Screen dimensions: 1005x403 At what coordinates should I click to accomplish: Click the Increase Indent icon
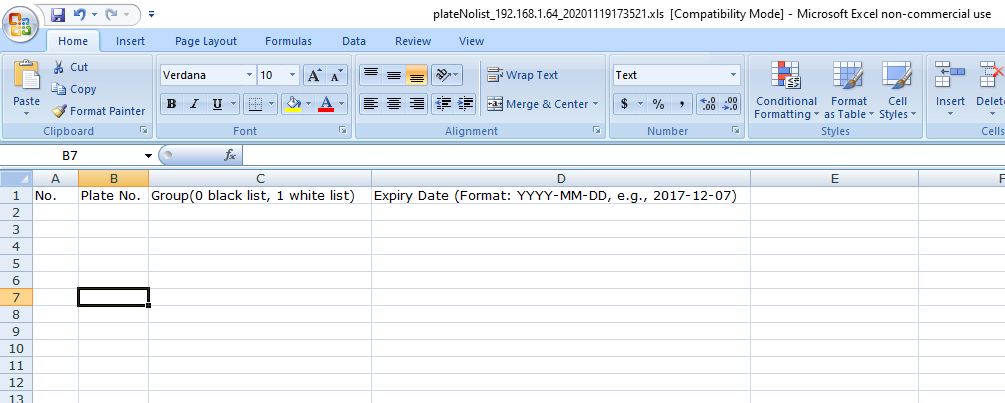(x=465, y=104)
